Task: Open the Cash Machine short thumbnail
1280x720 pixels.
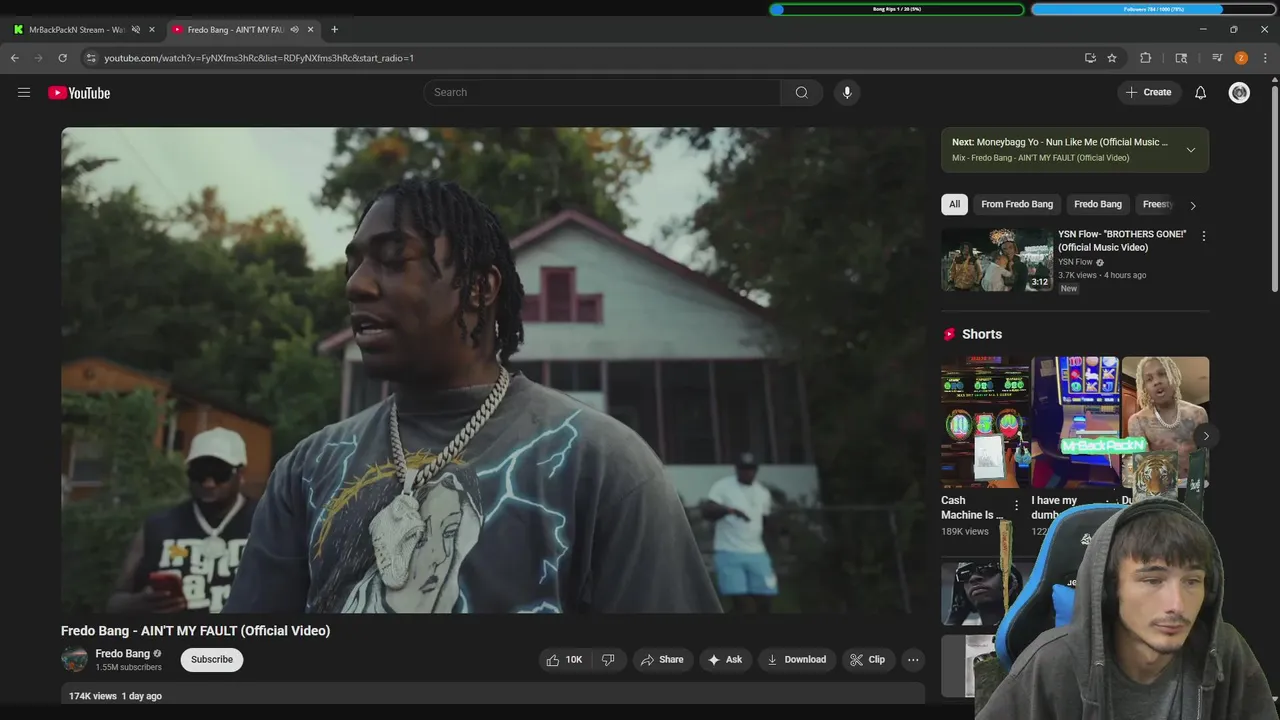Action: [985, 423]
